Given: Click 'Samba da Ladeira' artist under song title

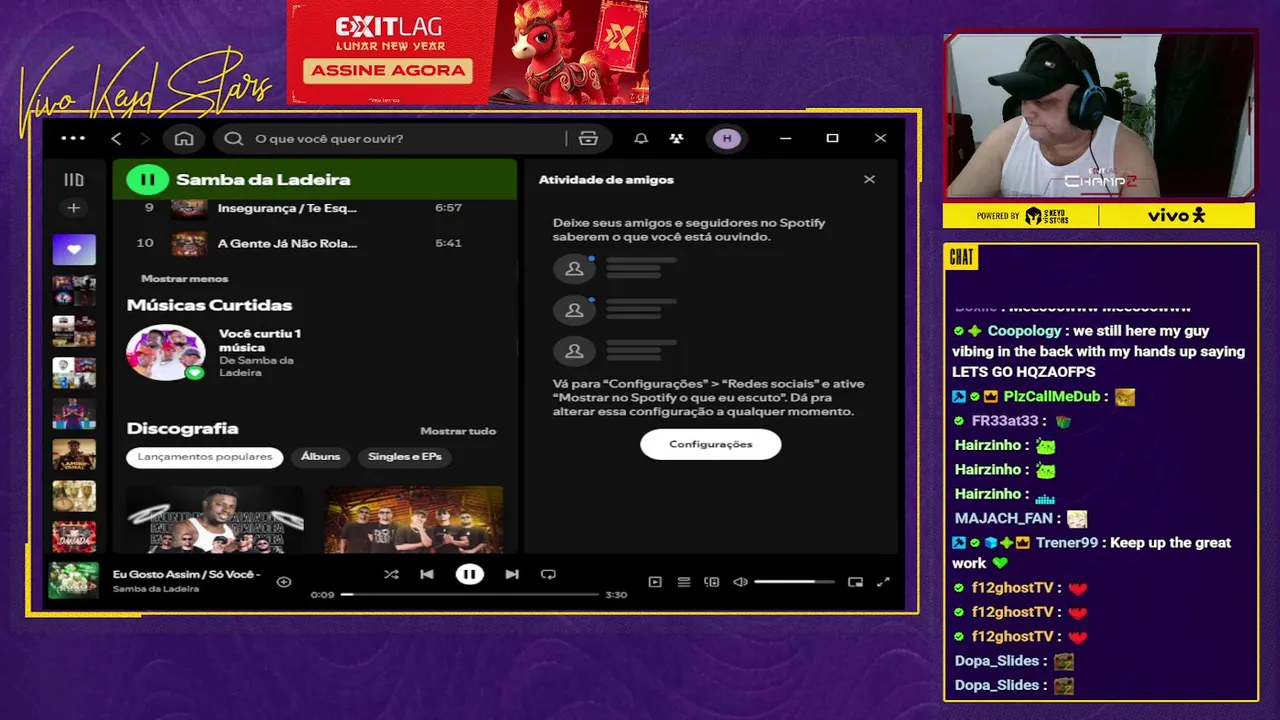Looking at the screenshot, I should [x=156, y=589].
